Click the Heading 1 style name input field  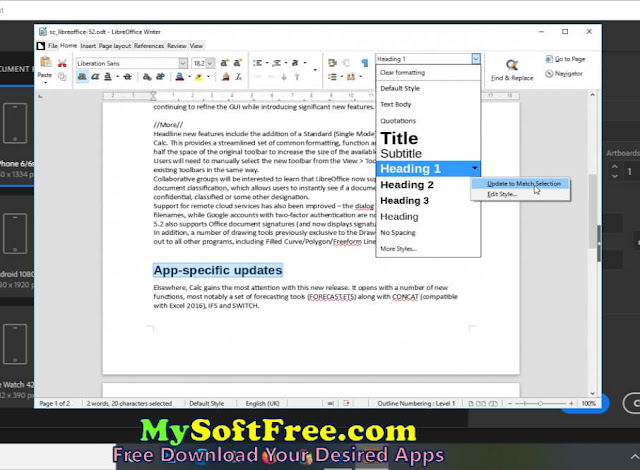click(x=424, y=59)
